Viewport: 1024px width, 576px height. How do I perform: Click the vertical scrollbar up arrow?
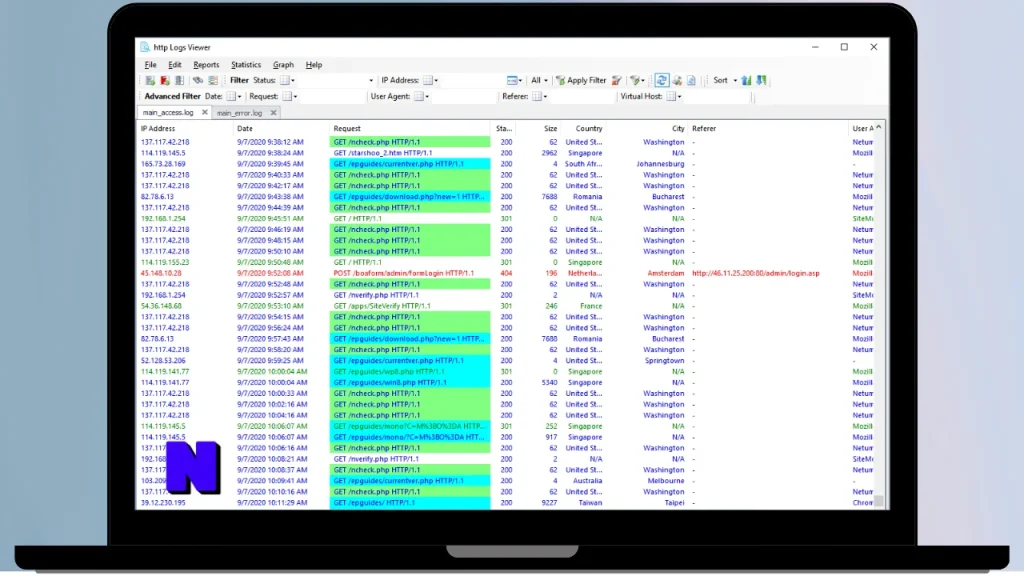[879, 127]
